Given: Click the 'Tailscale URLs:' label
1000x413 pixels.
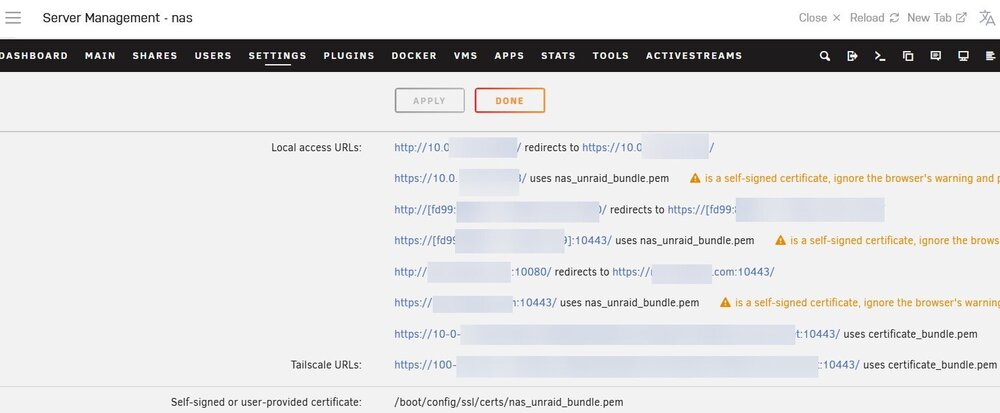Looking at the screenshot, I should pos(326,365).
